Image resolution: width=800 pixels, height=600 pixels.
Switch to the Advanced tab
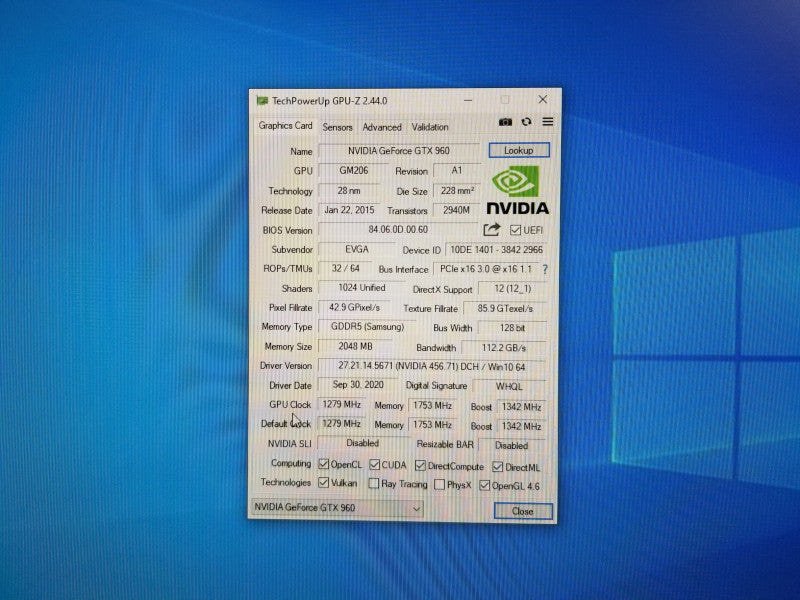click(382, 127)
